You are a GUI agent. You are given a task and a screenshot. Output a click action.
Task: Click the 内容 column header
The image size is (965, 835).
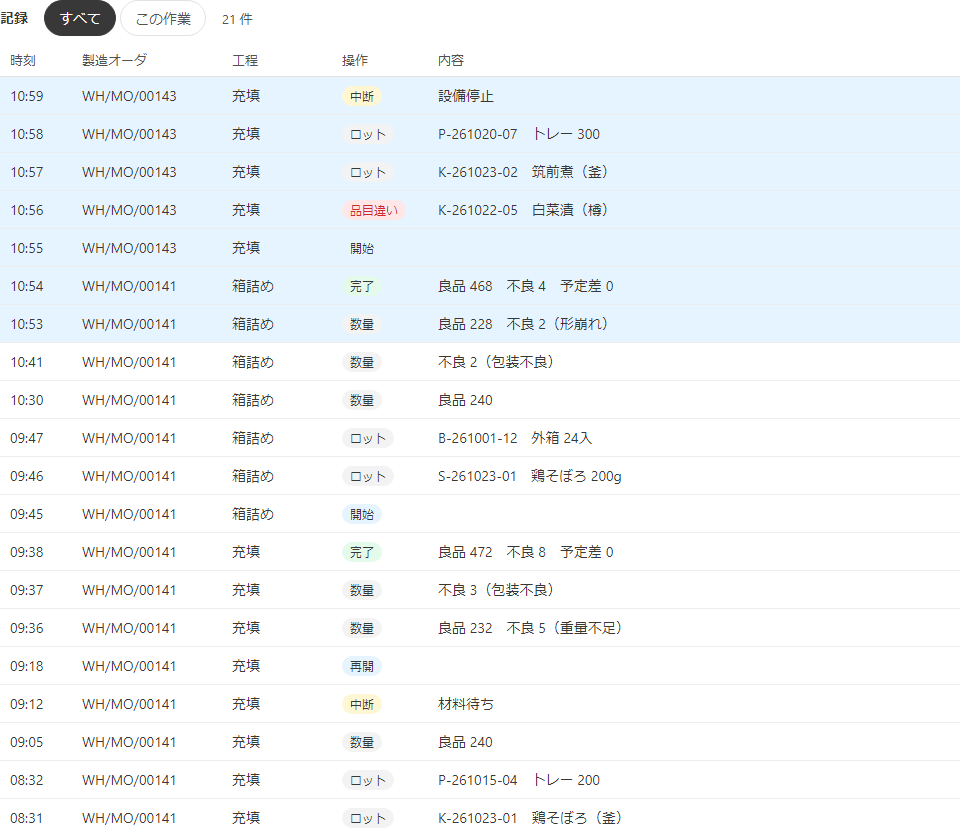pos(450,60)
